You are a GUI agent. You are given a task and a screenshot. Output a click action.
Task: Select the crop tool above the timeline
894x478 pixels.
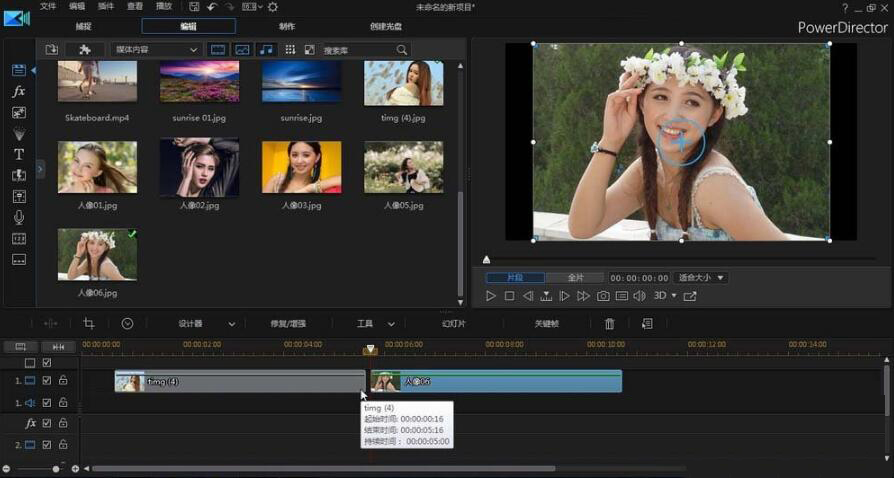click(89, 324)
